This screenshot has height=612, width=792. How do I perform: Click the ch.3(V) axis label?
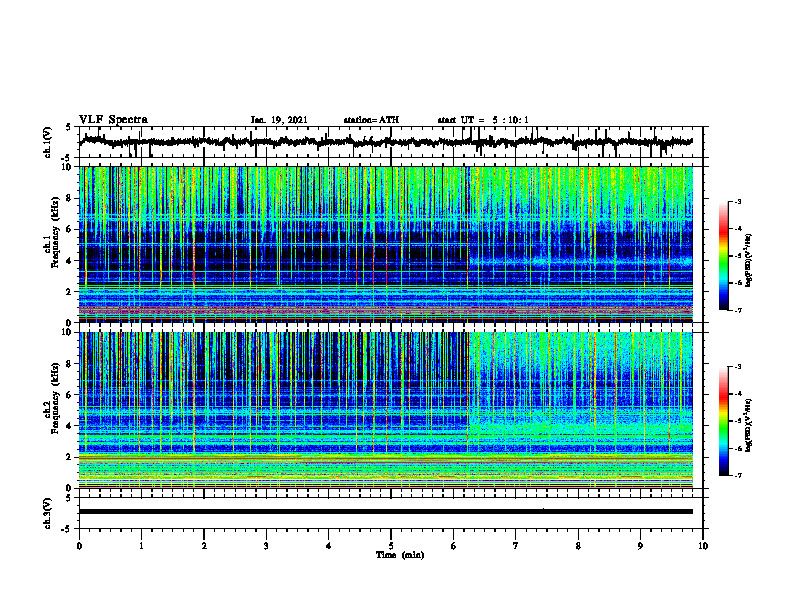click(x=48, y=513)
